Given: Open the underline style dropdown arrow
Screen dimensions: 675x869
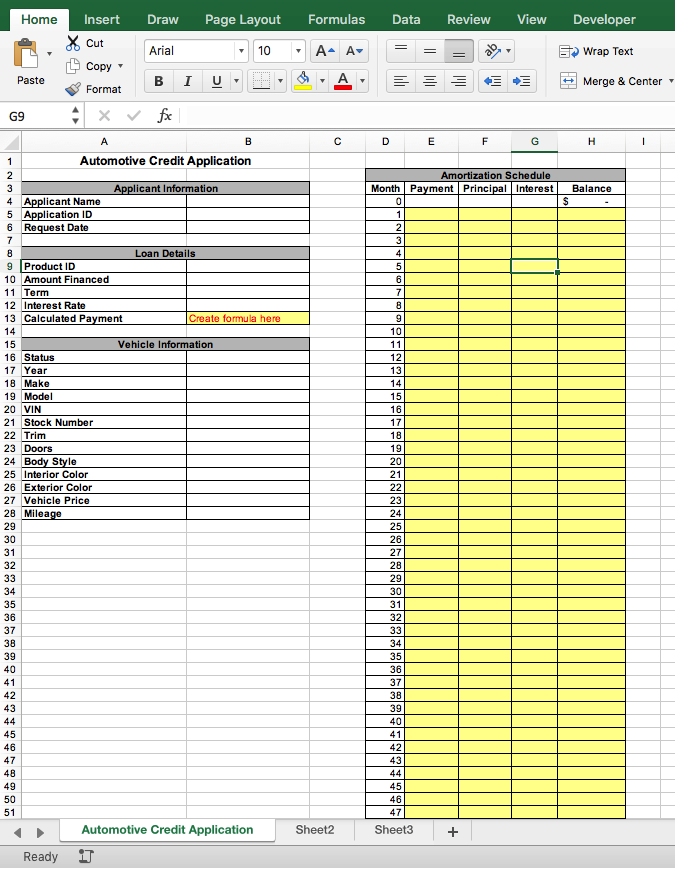Looking at the screenshot, I should pos(237,81).
